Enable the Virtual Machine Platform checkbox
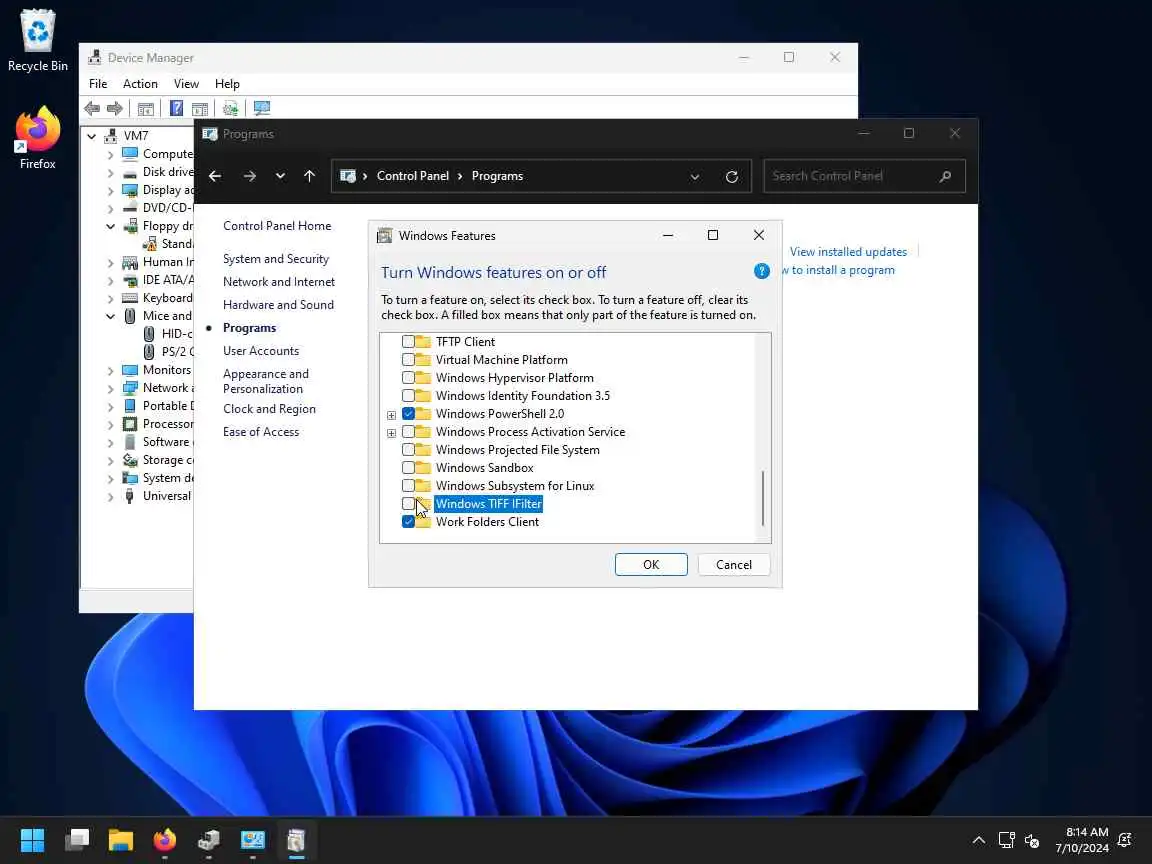Image resolution: width=1152 pixels, height=864 pixels. [x=408, y=360]
